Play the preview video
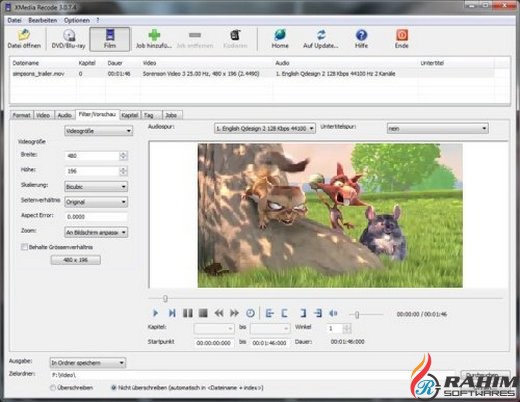This screenshot has width=520, height=402. pos(155,313)
